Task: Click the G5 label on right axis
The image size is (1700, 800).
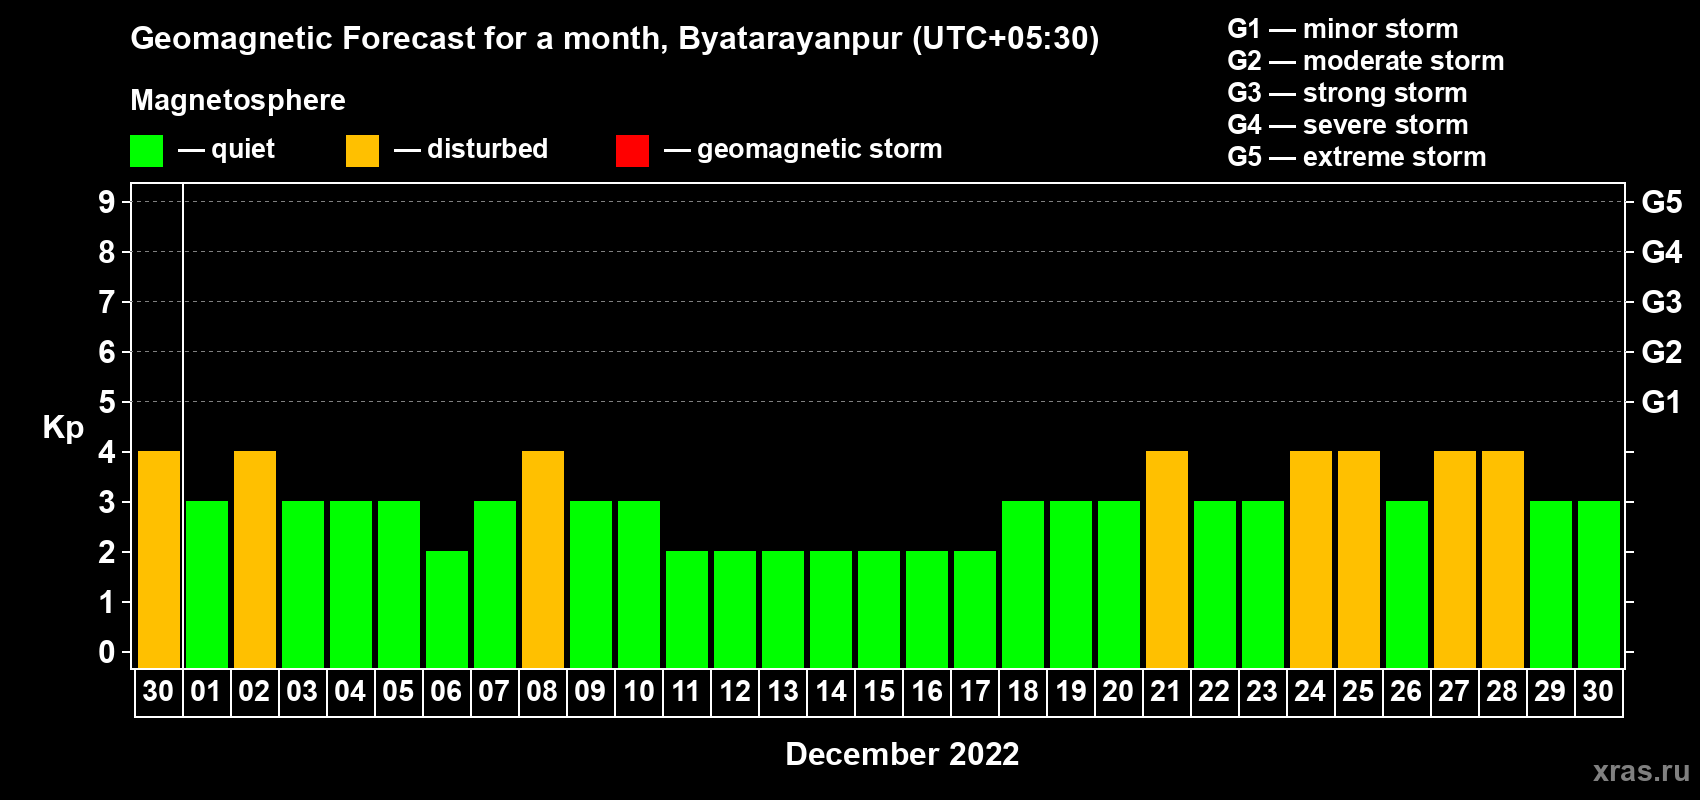Action: [x=1661, y=203]
